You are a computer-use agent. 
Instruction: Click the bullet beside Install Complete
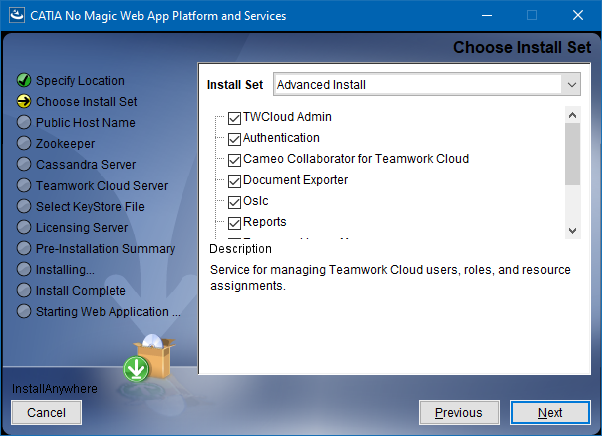coord(24,291)
